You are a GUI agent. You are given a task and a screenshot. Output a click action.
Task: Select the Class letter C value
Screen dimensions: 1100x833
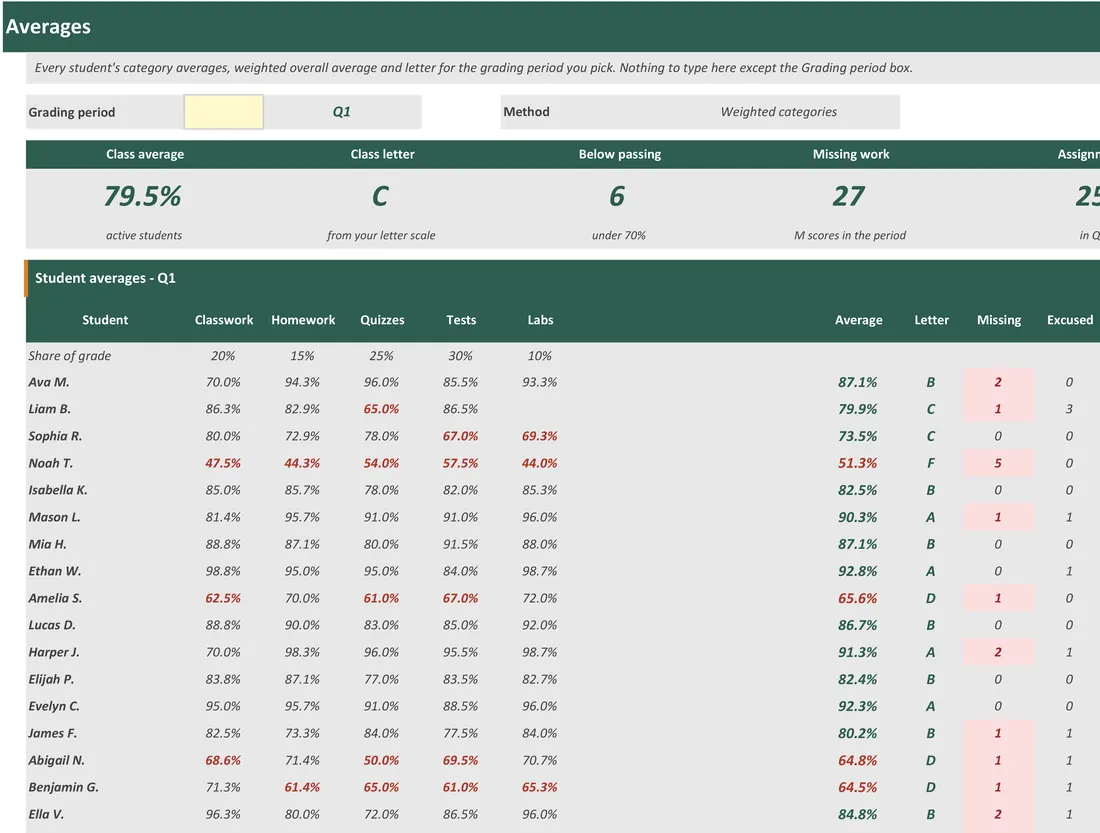point(380,196)
